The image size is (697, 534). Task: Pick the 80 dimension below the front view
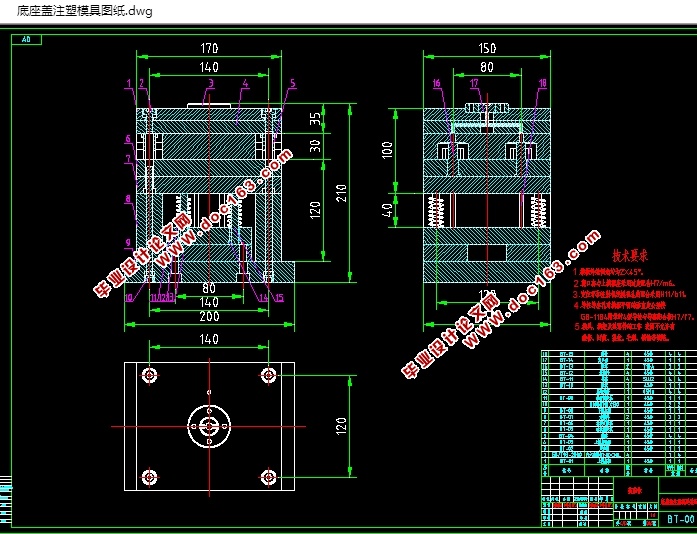(x=209, y=288)
